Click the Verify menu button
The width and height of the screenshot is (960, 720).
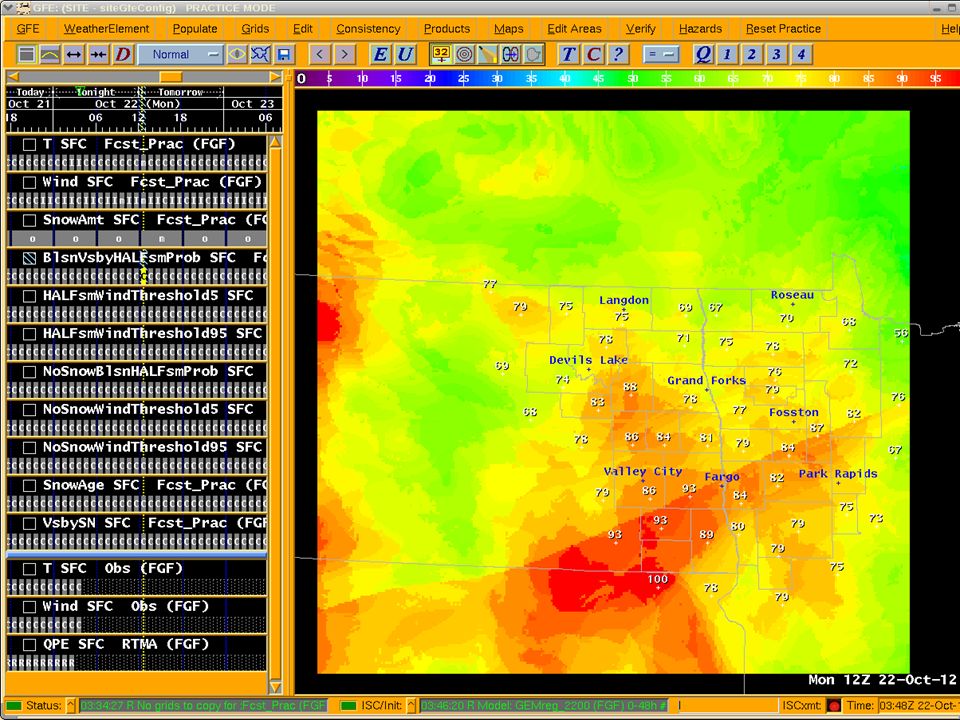pyautogui.click(x=640, y=29)
